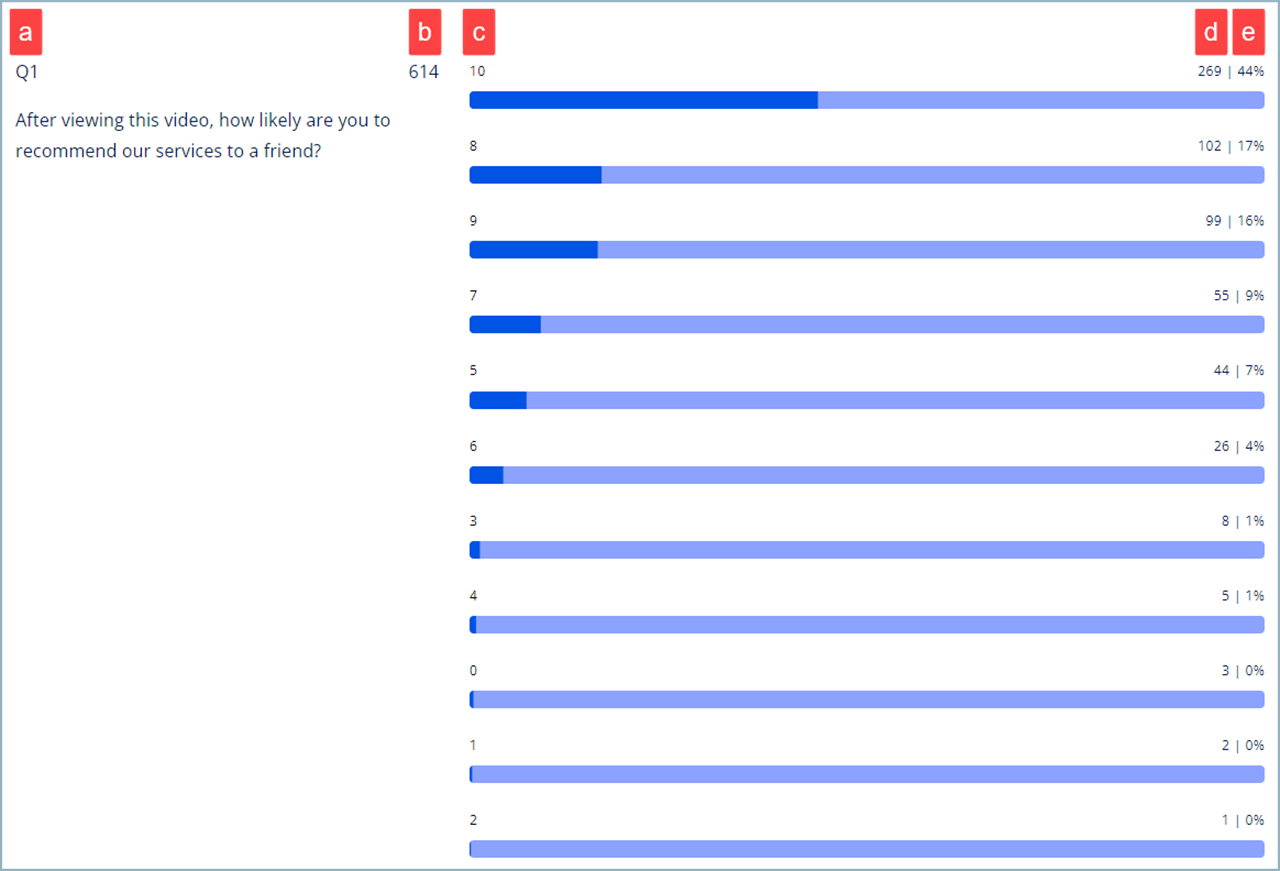Click the red 'e' callout marker
1280x871 pixels.
(1248, 34)
